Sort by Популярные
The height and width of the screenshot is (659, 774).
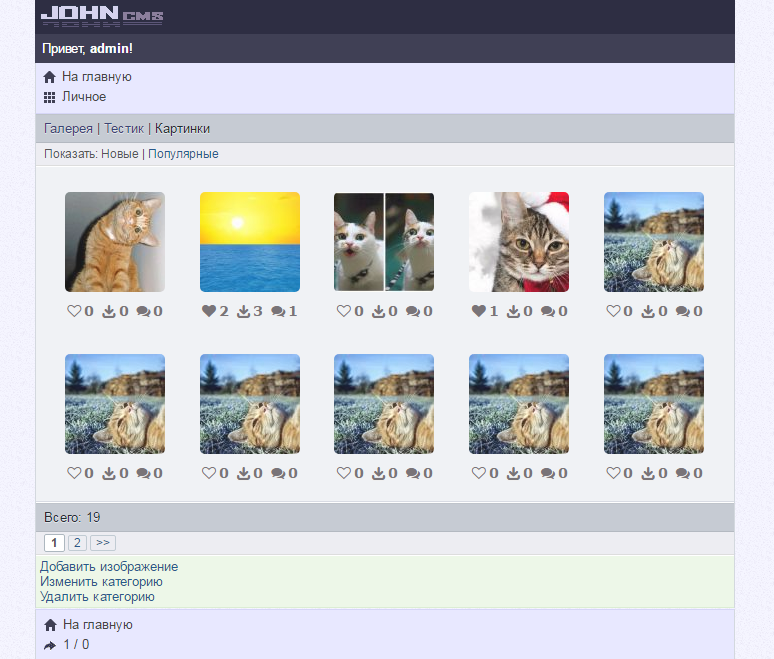pyautogui.click(x=183, y=154)
